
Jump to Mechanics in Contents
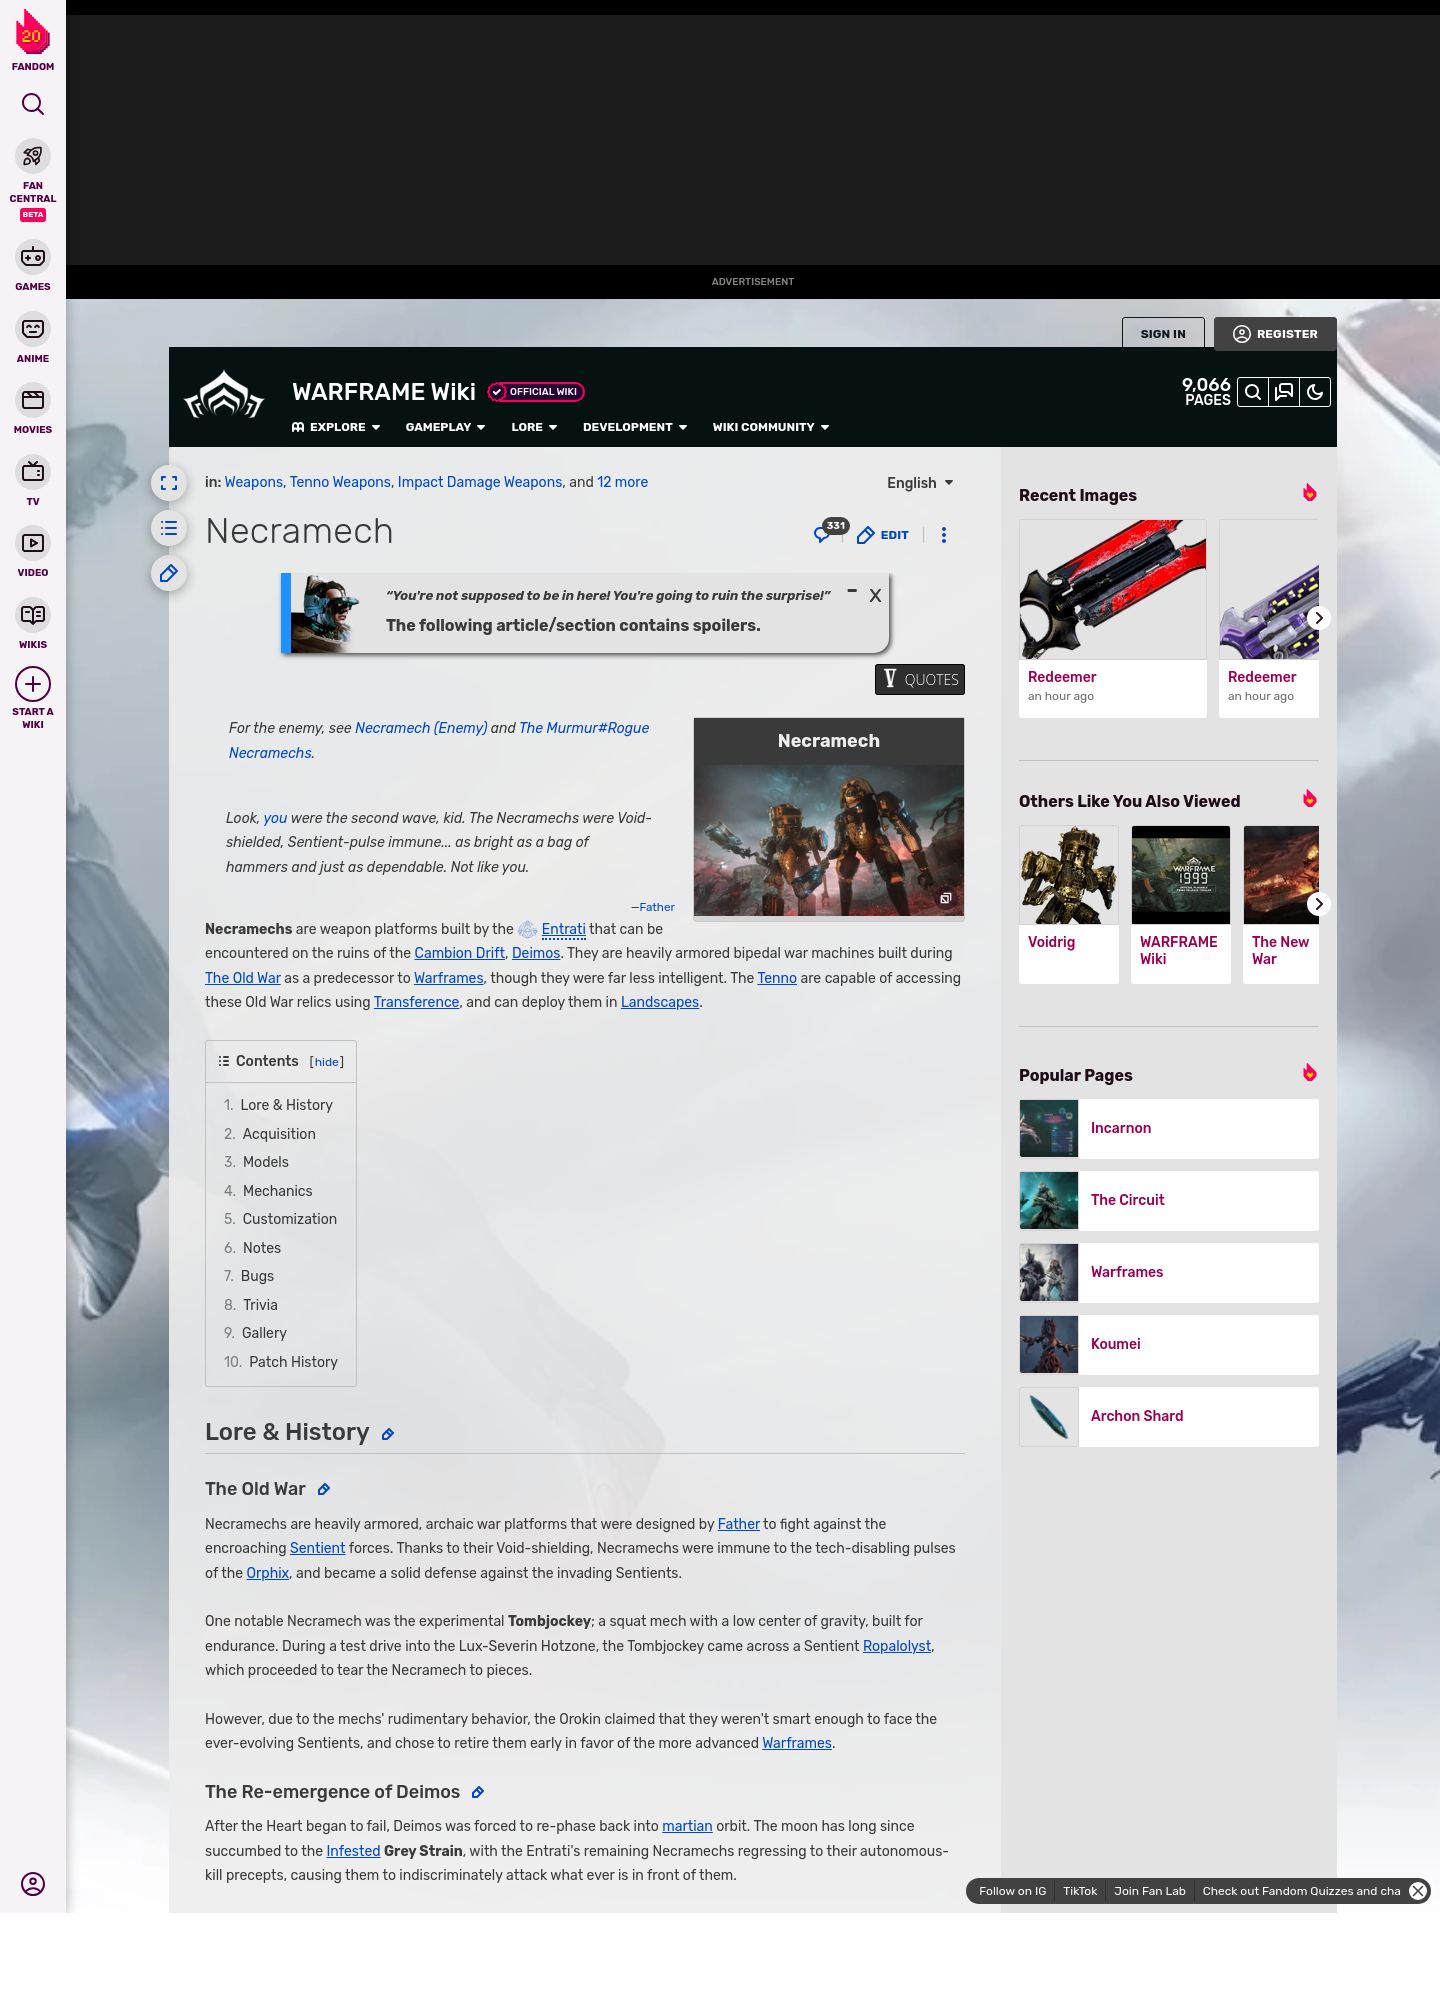277,1191
